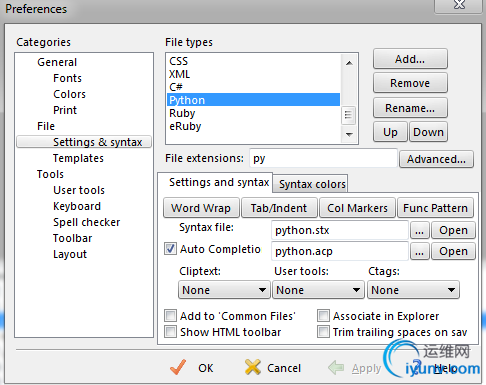Move file type Down

coord(428,132)
